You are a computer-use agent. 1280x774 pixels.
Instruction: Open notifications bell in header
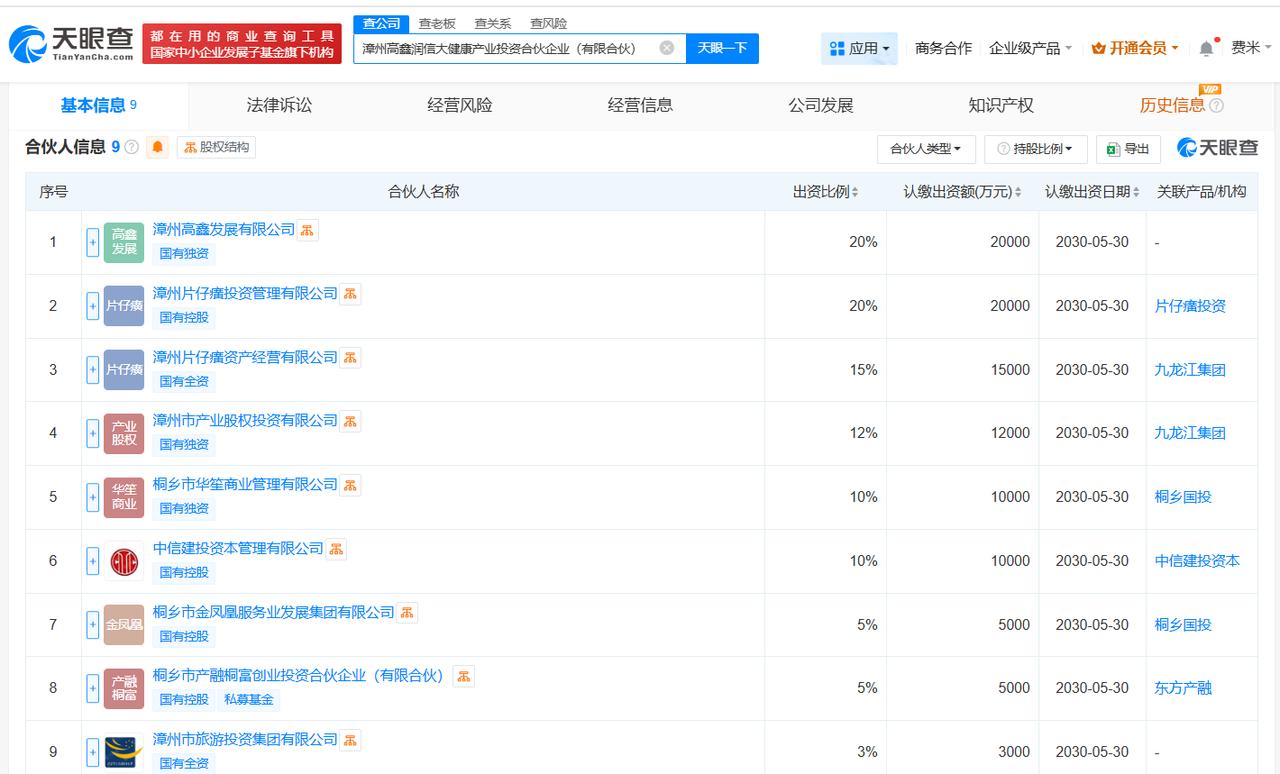coord(1206,48)
